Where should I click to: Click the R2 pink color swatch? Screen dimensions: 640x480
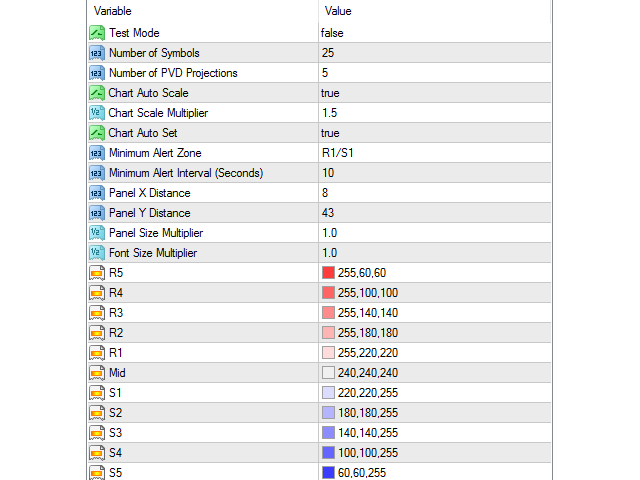pyautogui.click(x=329, y=332)
